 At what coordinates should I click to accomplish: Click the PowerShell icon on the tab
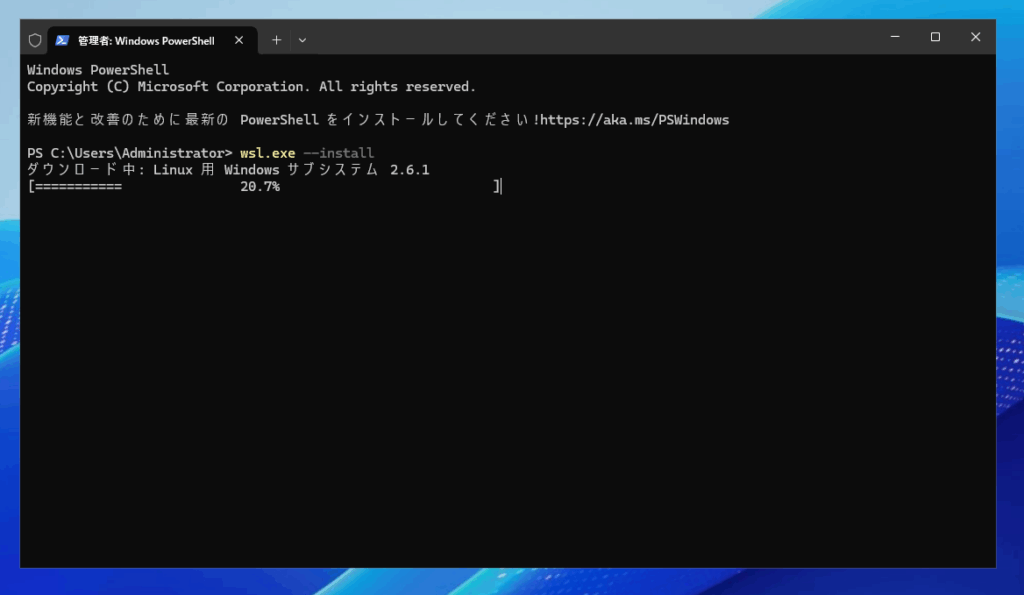point(62,40)
